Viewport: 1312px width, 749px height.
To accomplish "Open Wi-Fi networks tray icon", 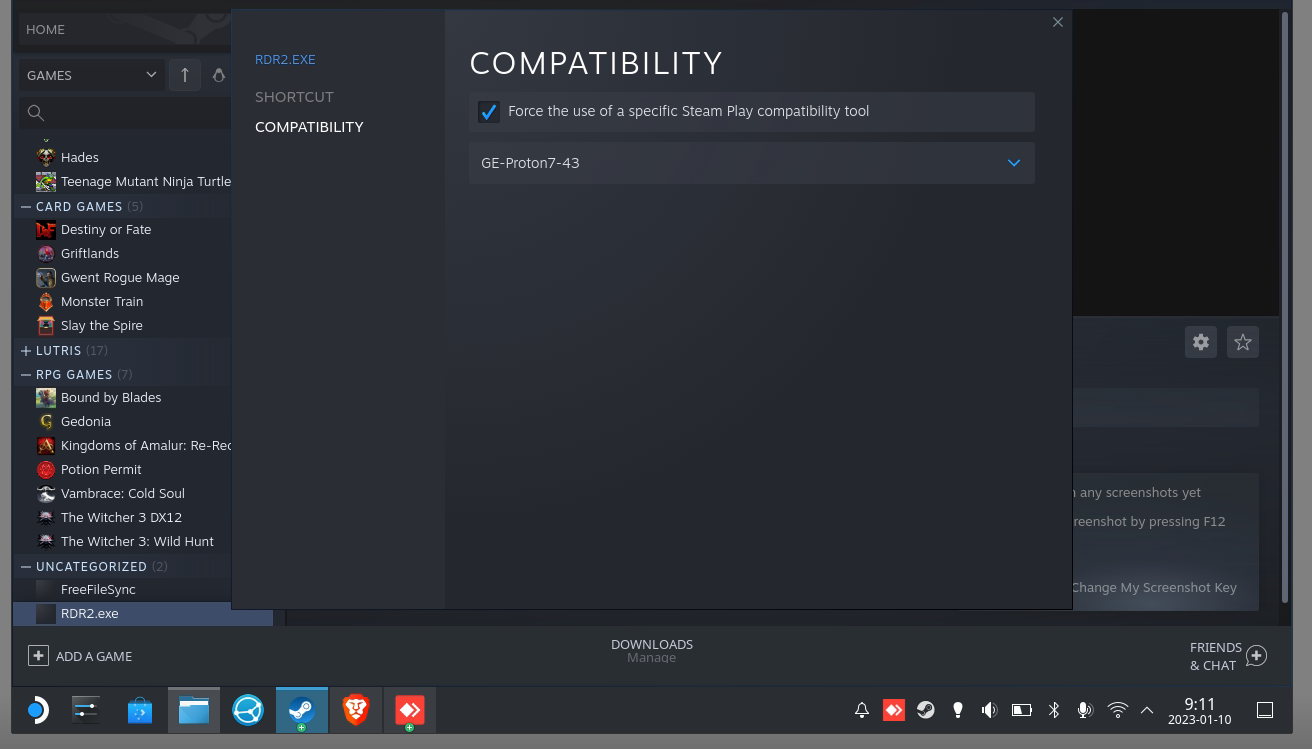I will coord(1118,710).
